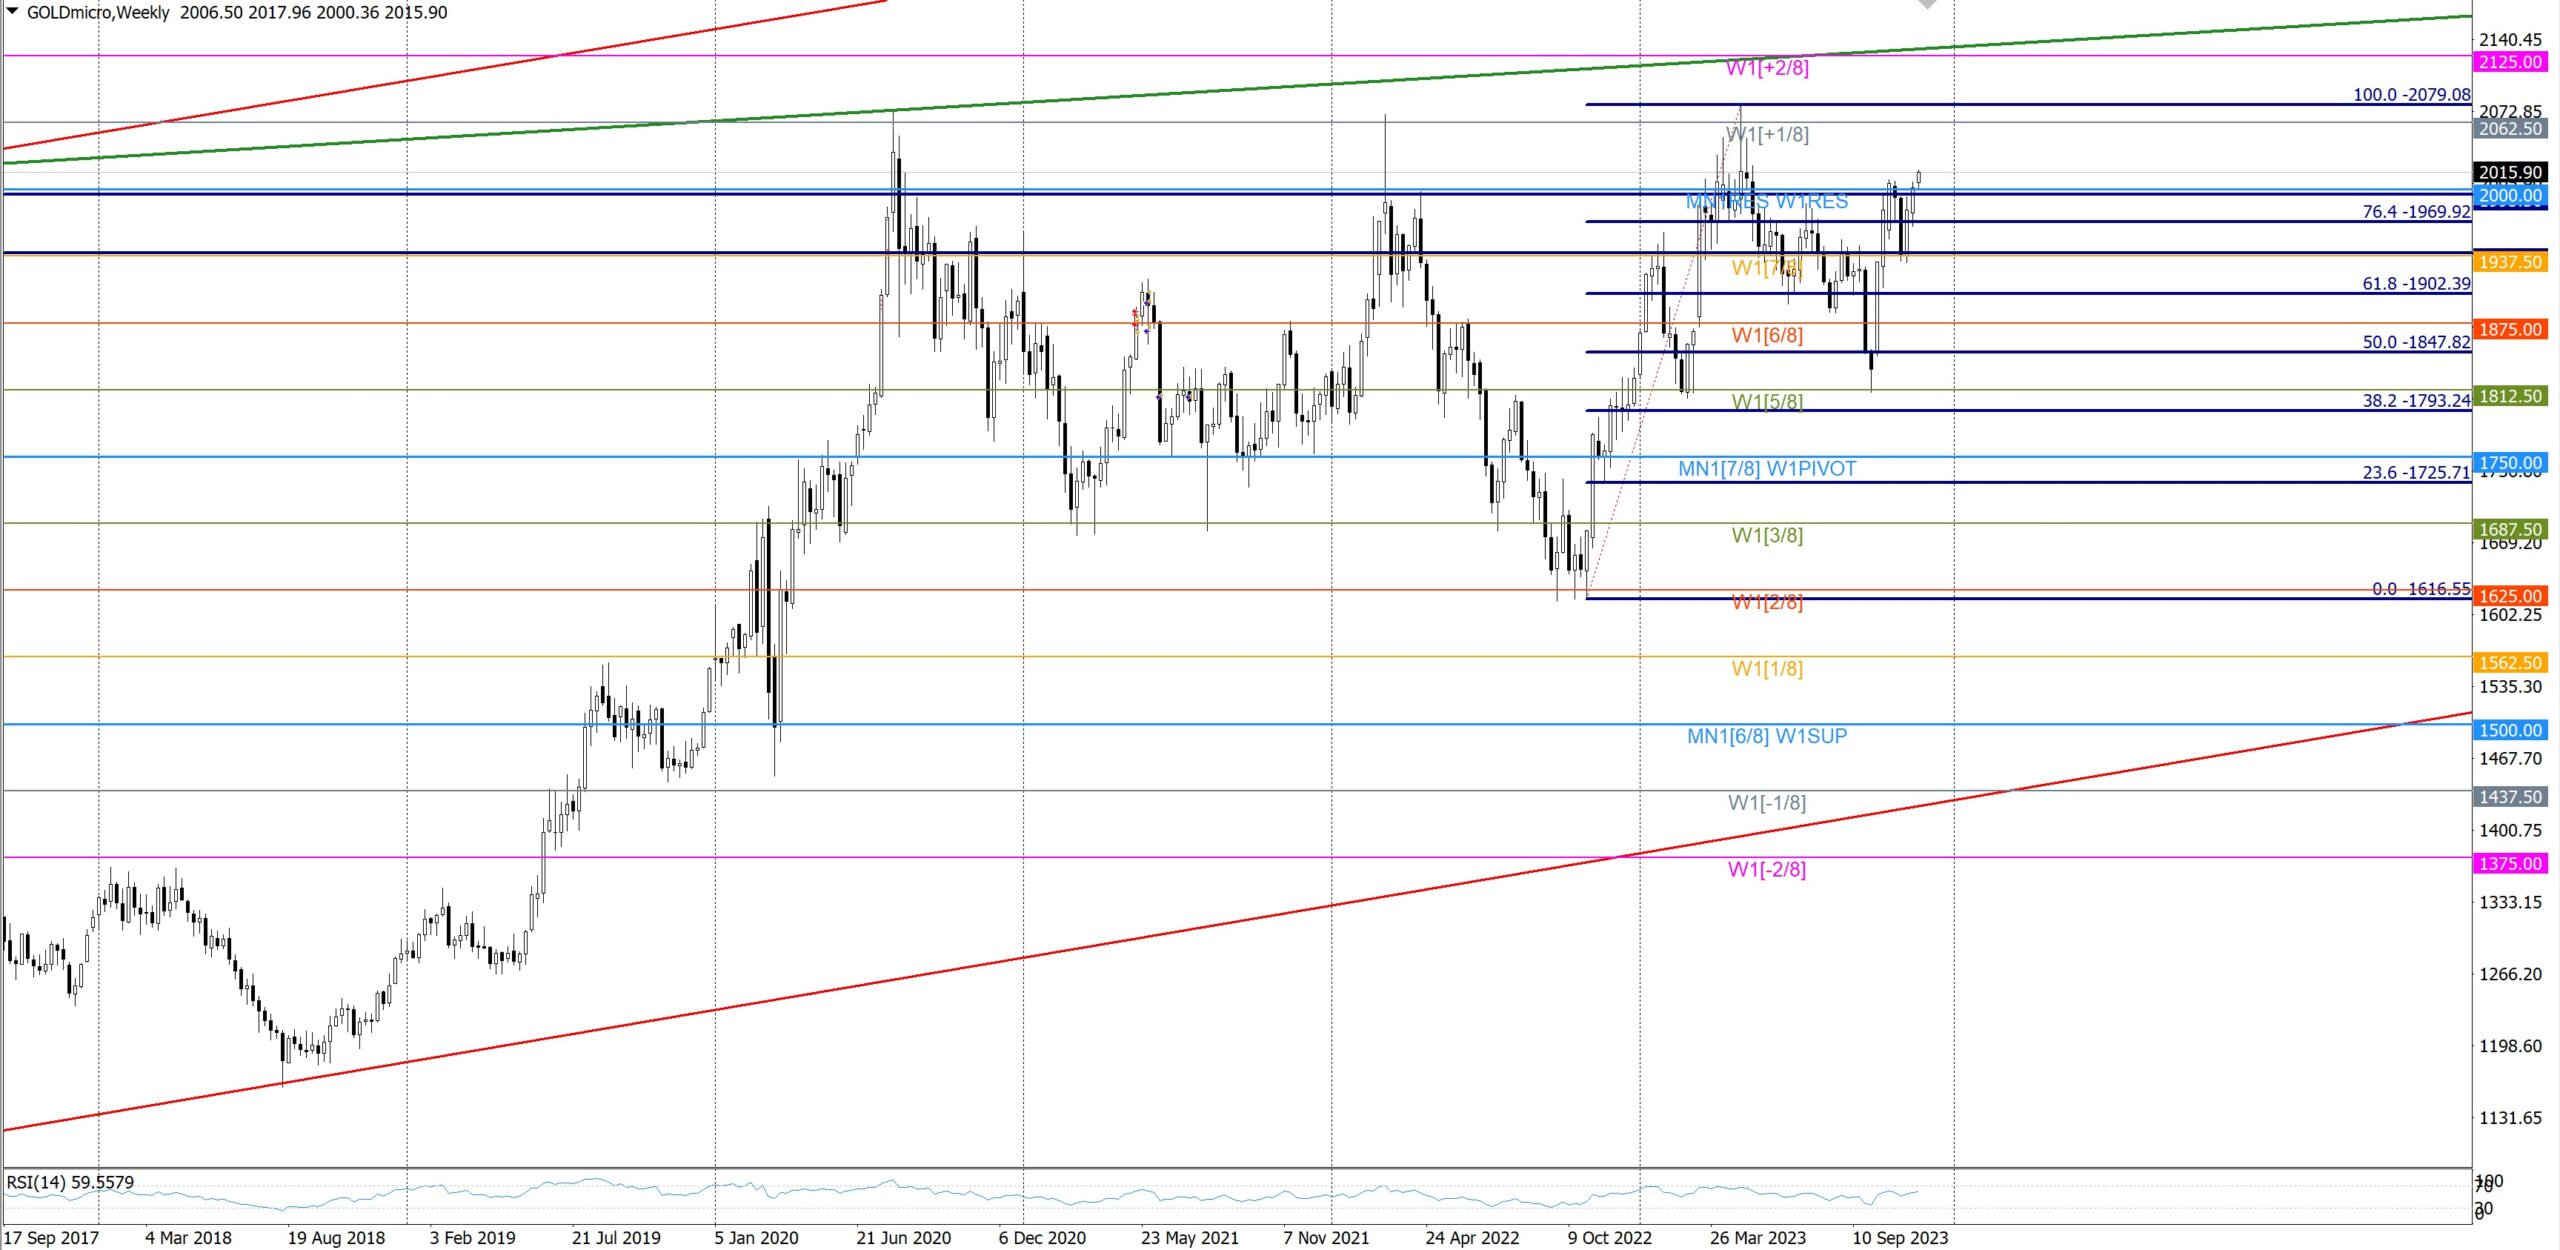Click the MN1[6/8] W1SUP label
The width and height of the screenshot is (2560, 1250).
1766,736
